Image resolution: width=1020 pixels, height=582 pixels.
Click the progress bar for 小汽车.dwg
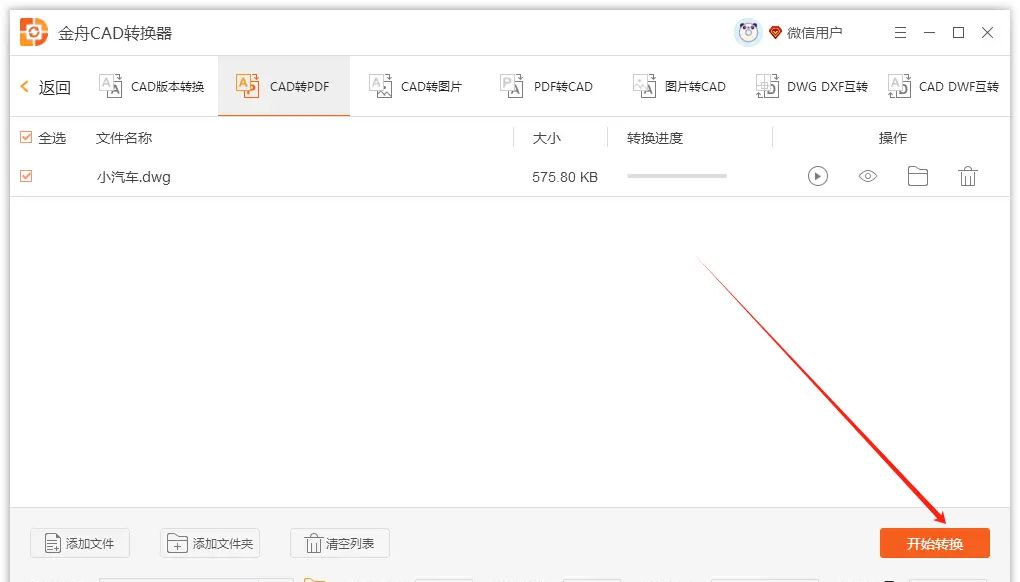677,176
